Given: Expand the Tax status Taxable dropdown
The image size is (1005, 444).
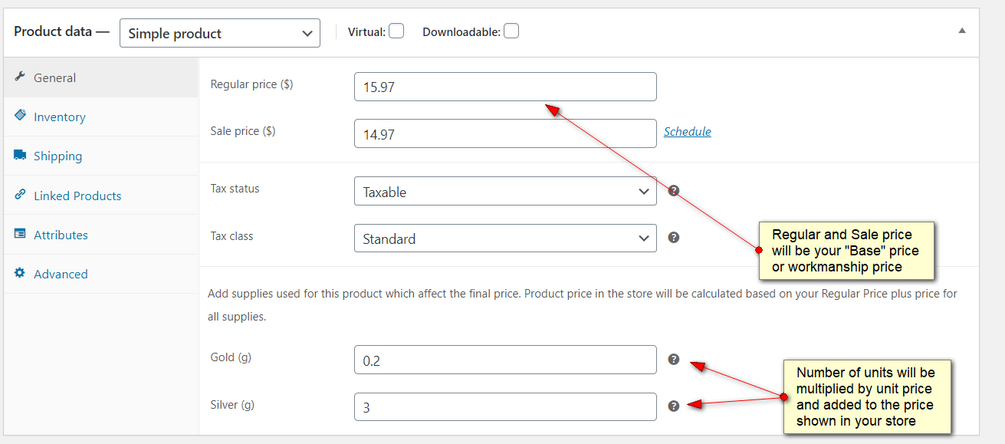Looking at the screenshot, I should [505, 191].
